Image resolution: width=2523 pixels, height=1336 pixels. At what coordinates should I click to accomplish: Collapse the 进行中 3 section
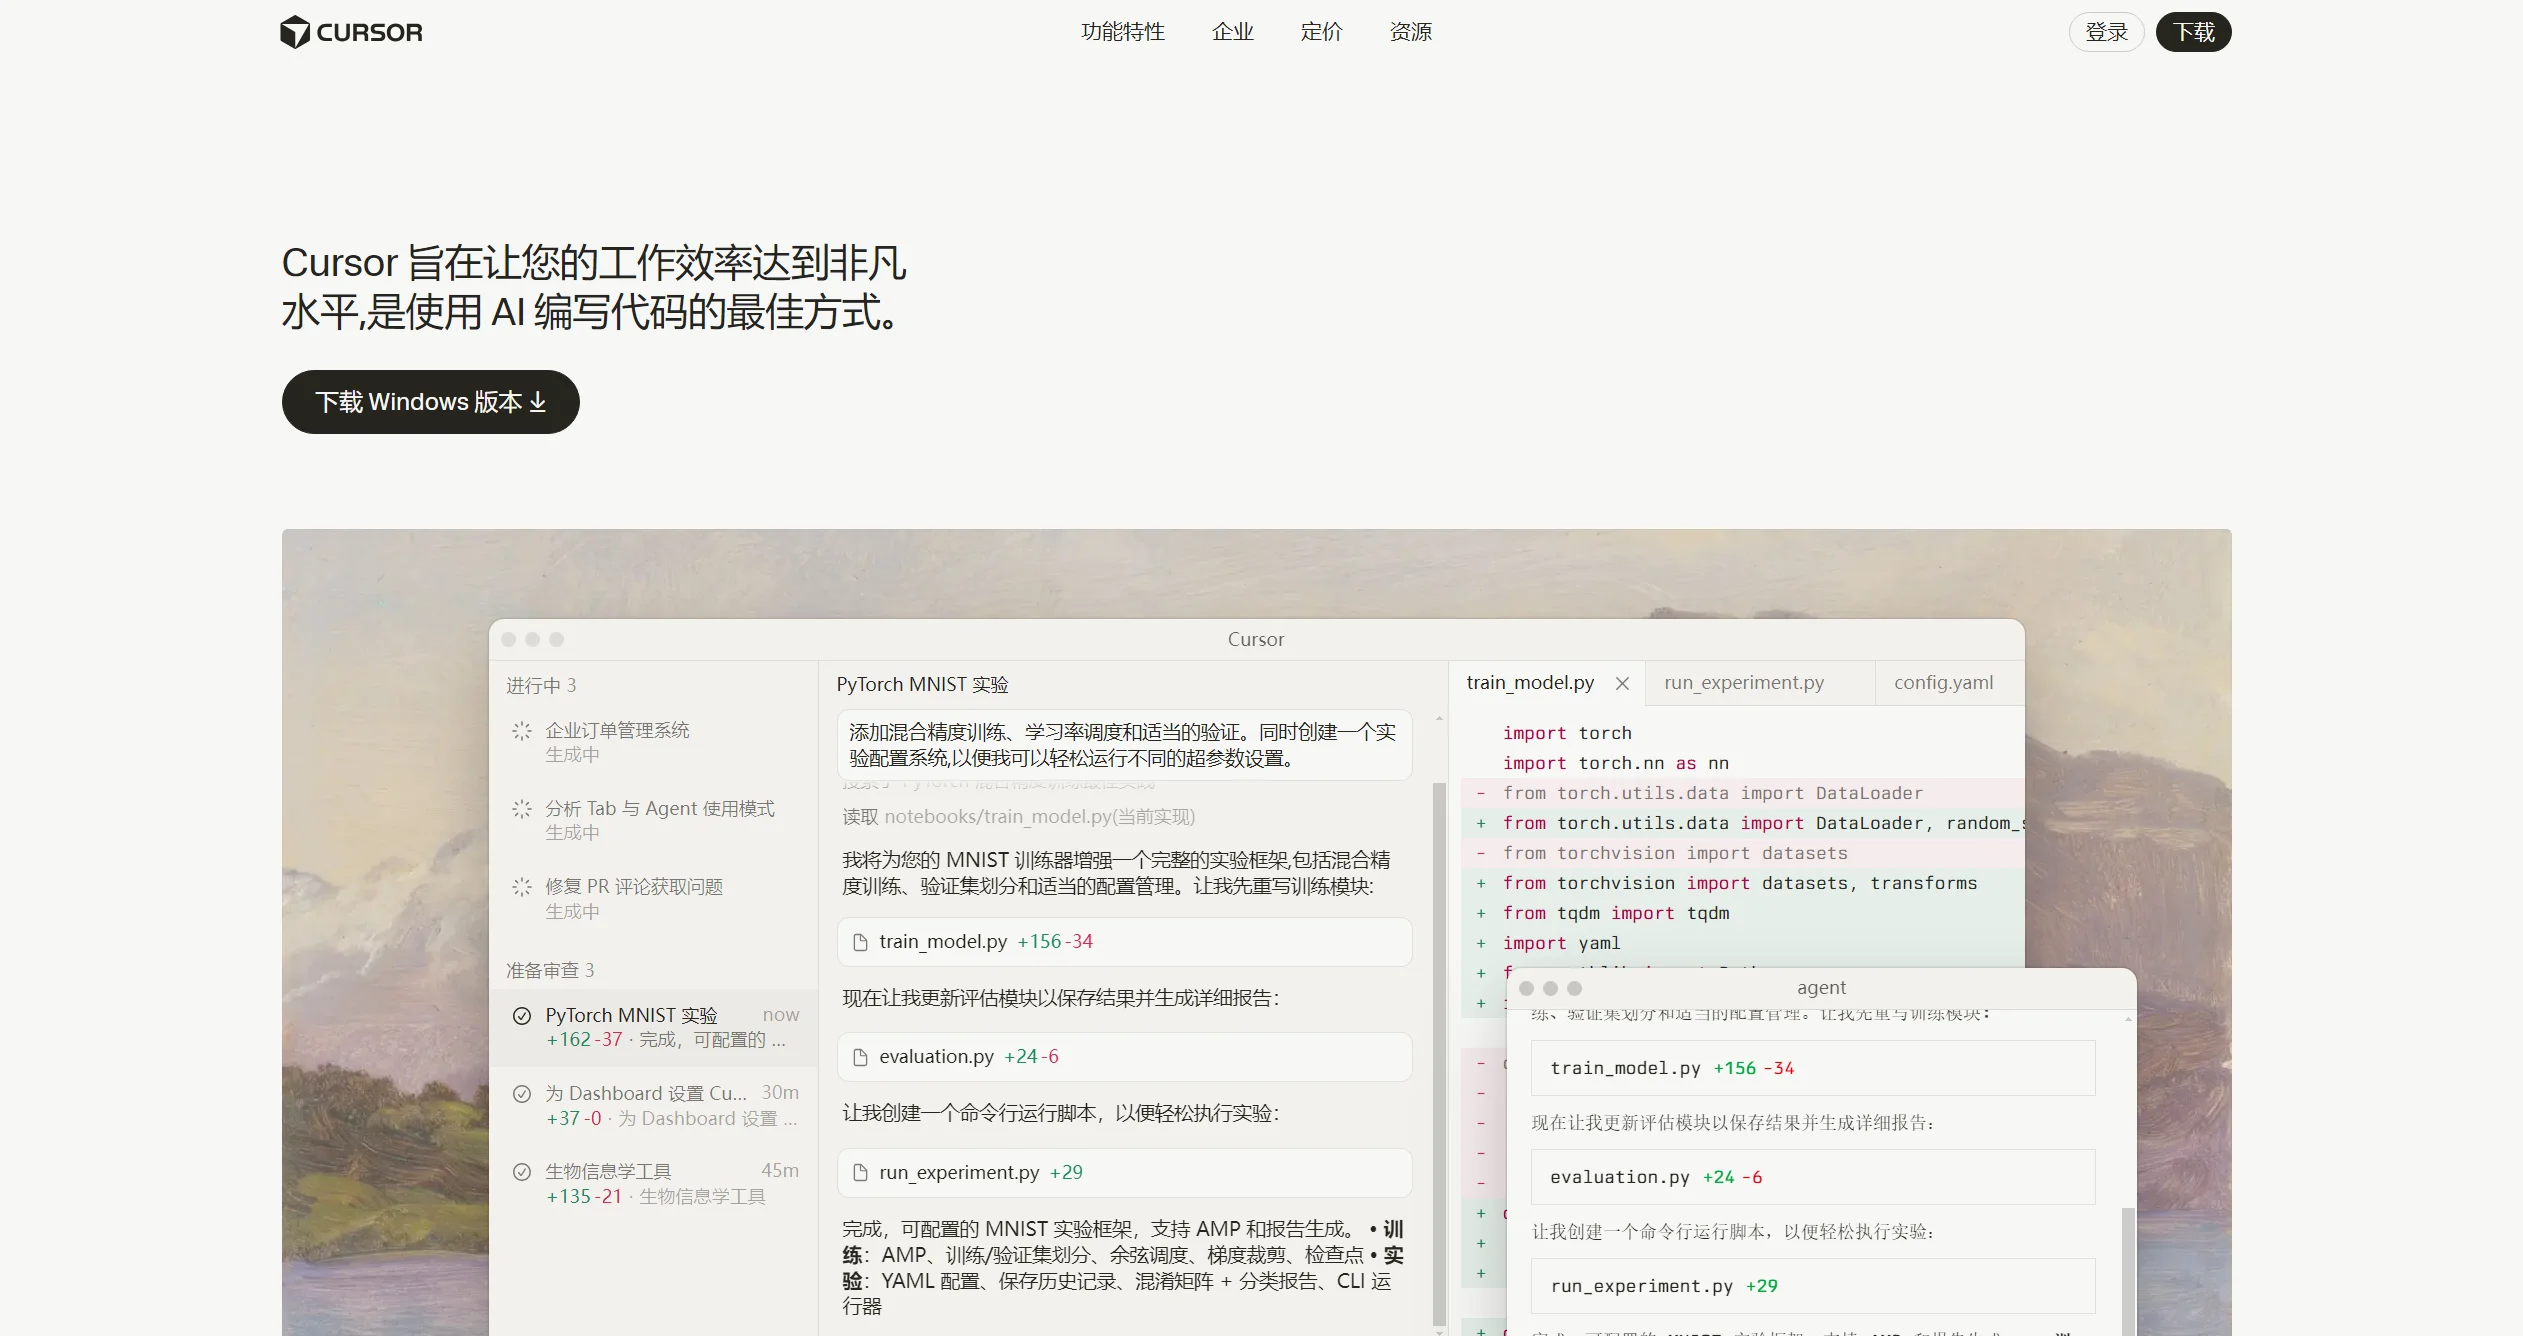(539, 685)
